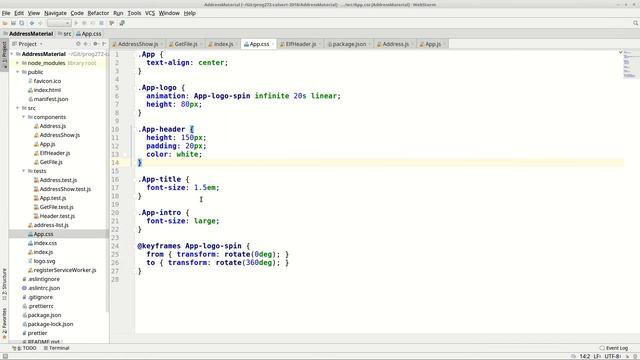640x360 pixels.
Task: Open the TODO tool window
Action: point(25,348)
